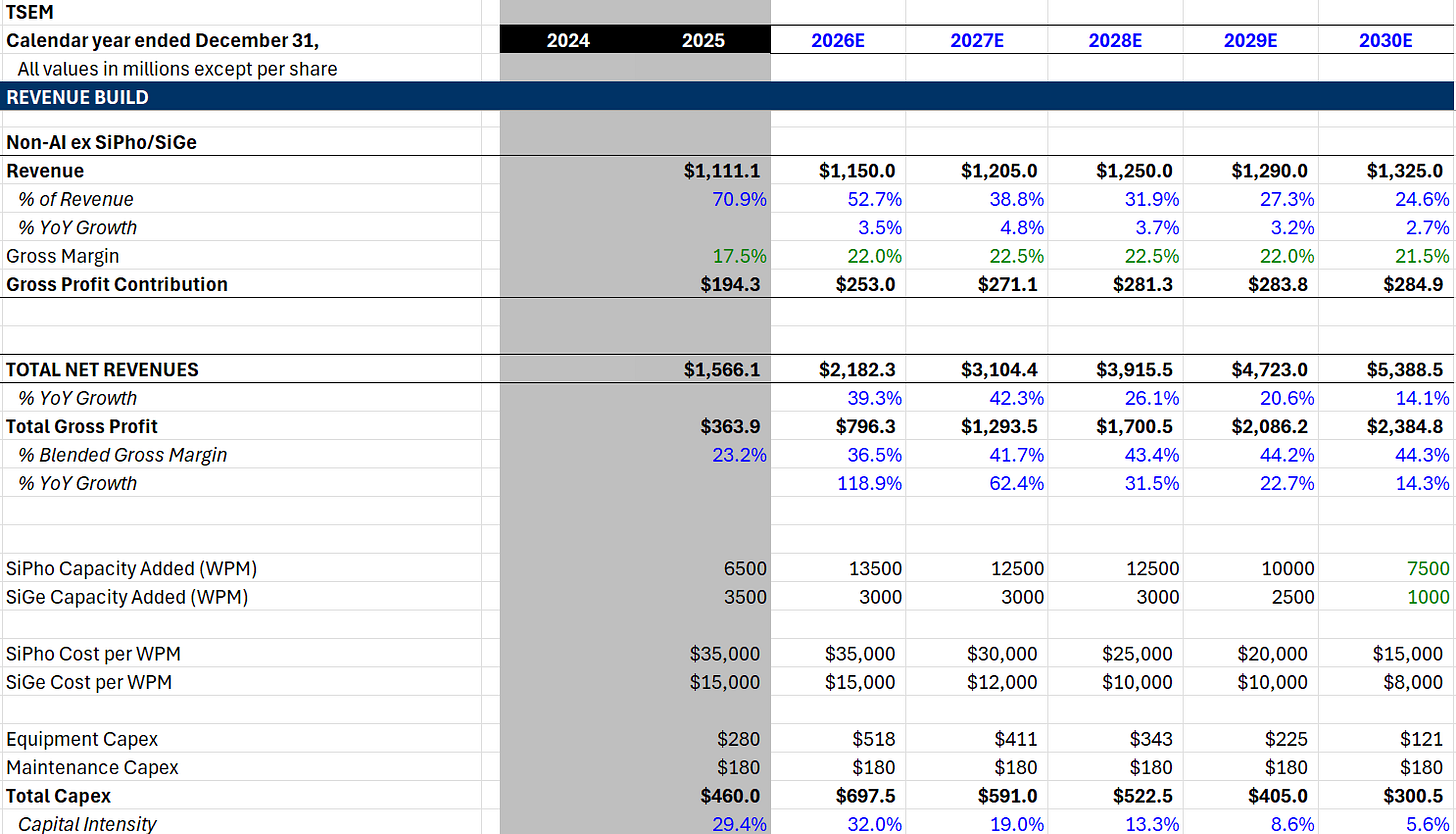Click the SiPho Capacity Added (WPM) label
This screenshot has height=834, width=1456.
click(131, 568)
